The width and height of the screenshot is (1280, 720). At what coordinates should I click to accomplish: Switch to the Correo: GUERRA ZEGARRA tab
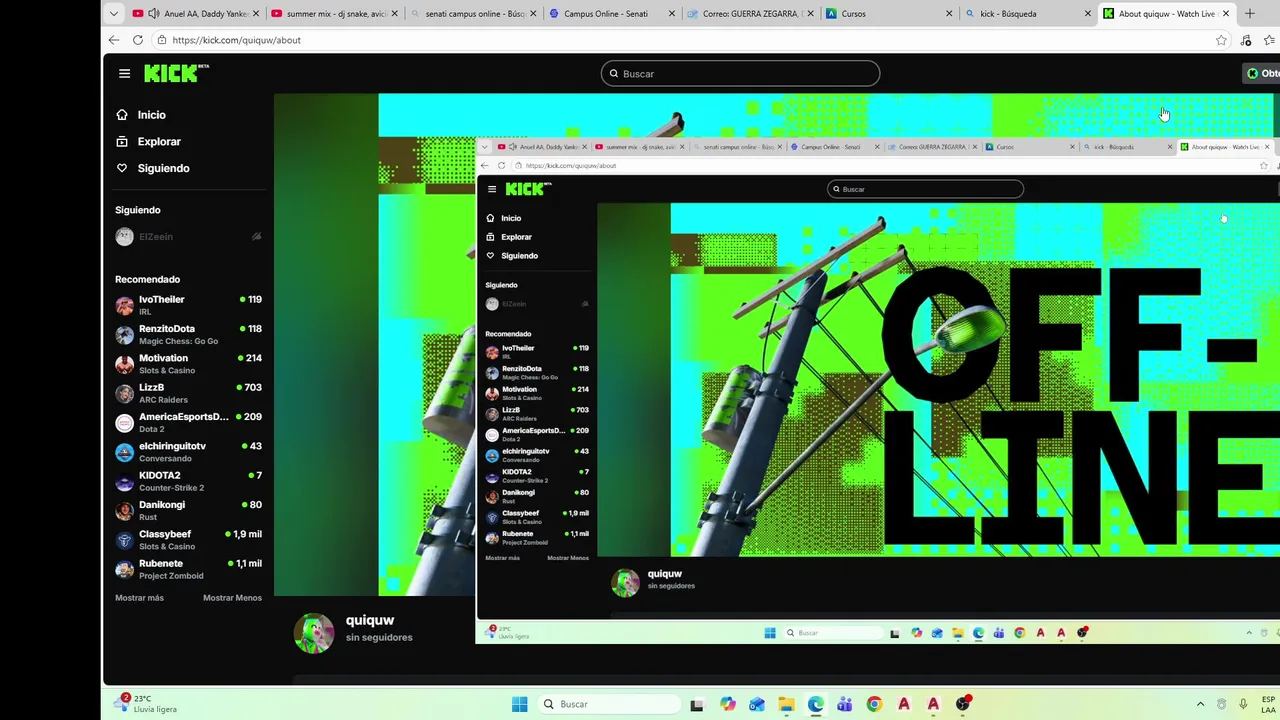[751, 14]
